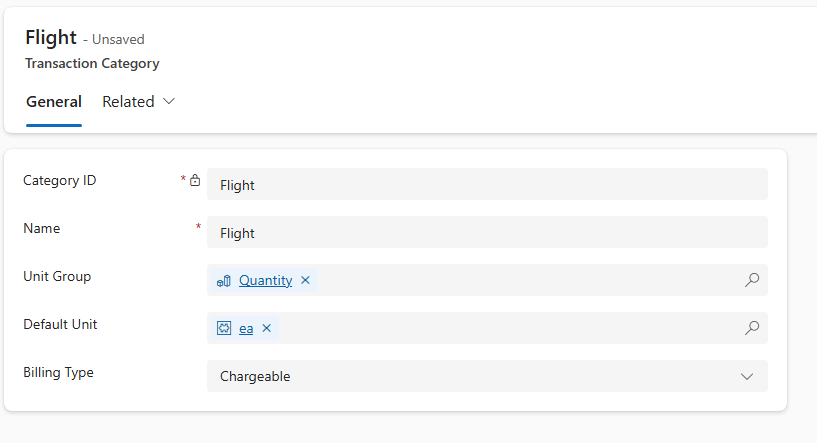Click the lock icon beside Category ID
Image resolution: width=817 pixels, height=443 pixels.
(x=195, y=181)
